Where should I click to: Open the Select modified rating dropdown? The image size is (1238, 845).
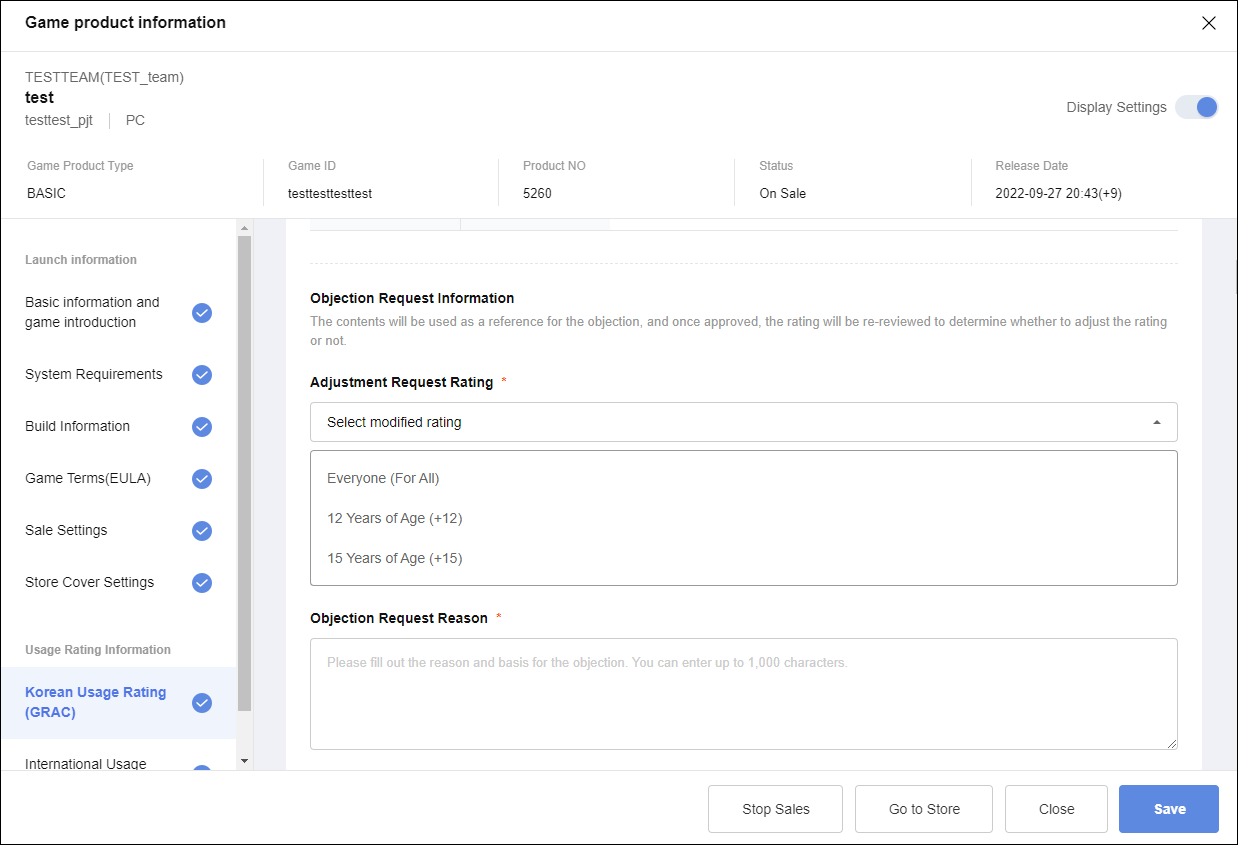click(x=743, y=422)
